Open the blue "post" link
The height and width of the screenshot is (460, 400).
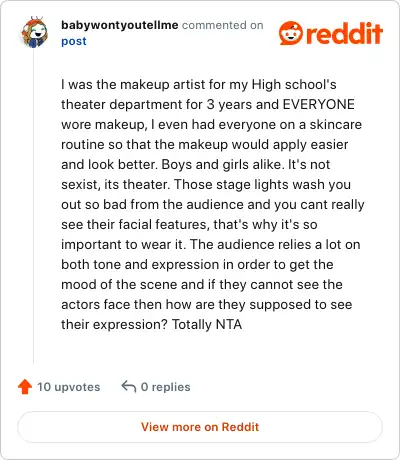click(74, 41)
